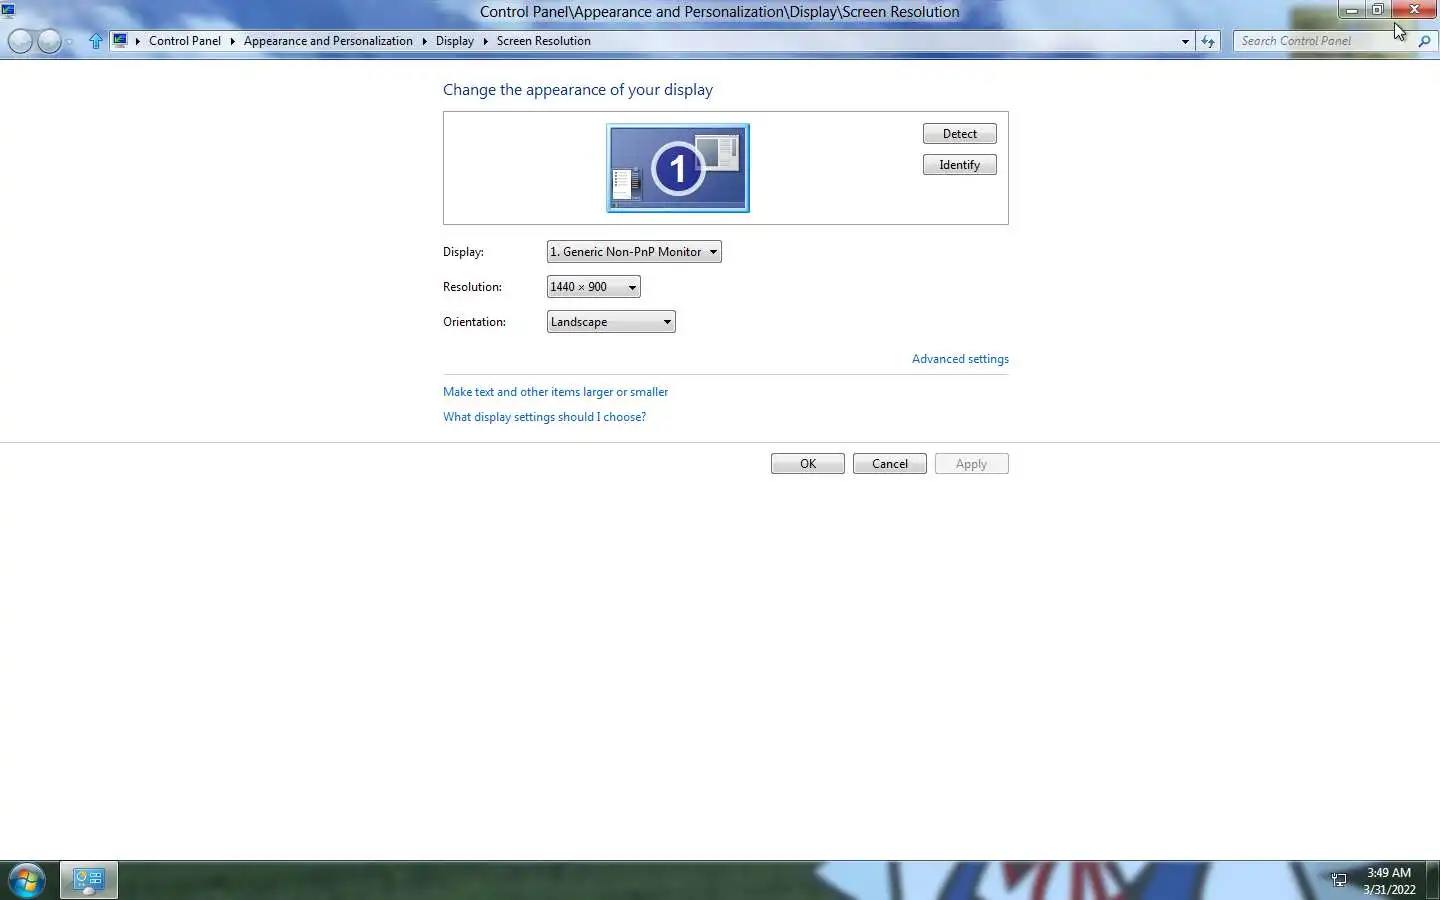Expand the arrow before Screen Resolution breadcrumb
Screen dimensions: 1440x900
485,41
